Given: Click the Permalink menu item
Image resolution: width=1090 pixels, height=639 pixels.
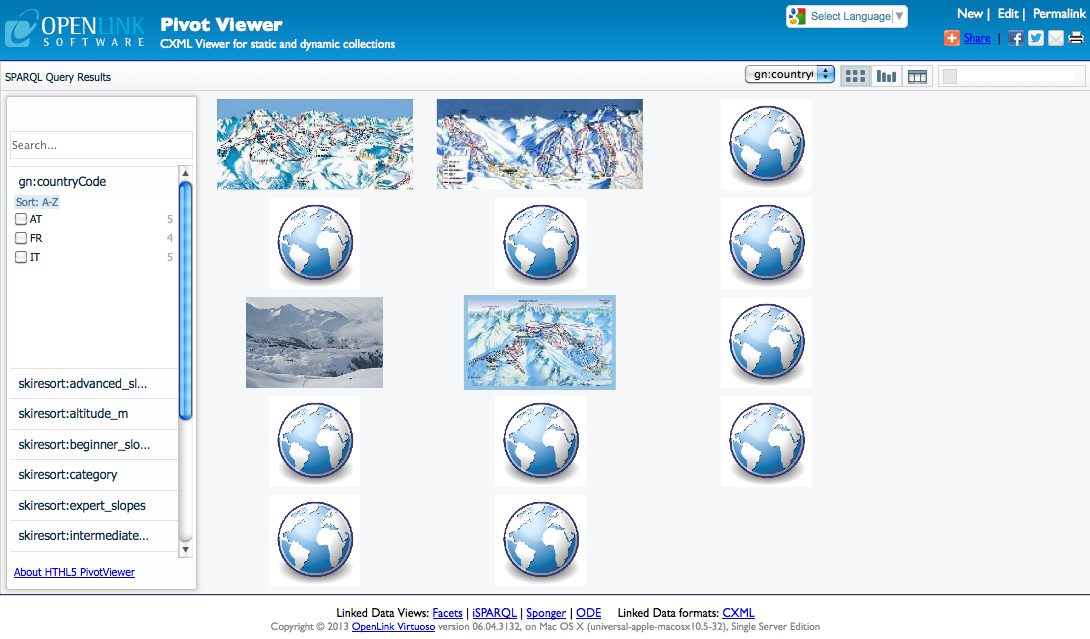Looking at the screenshot, I should (1058, 14).
